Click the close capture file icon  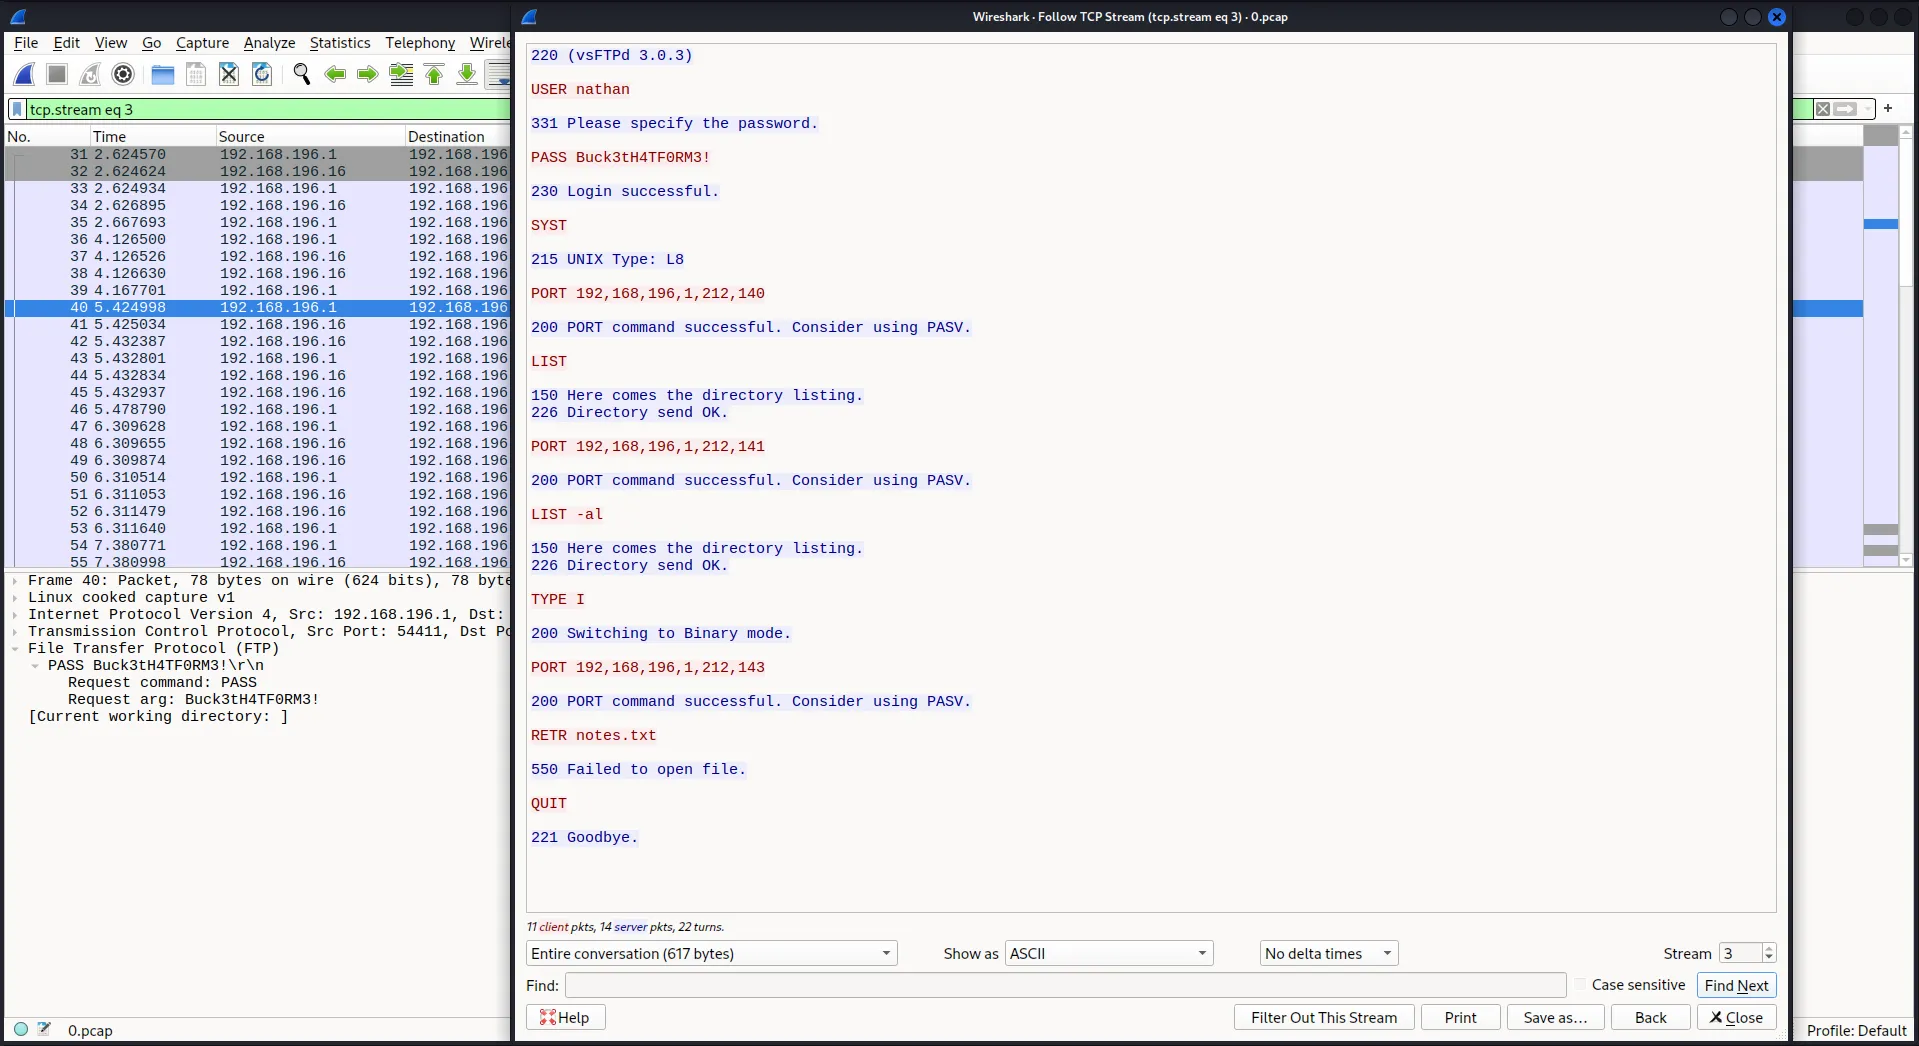pyautogui.click(x=229, y=74)
